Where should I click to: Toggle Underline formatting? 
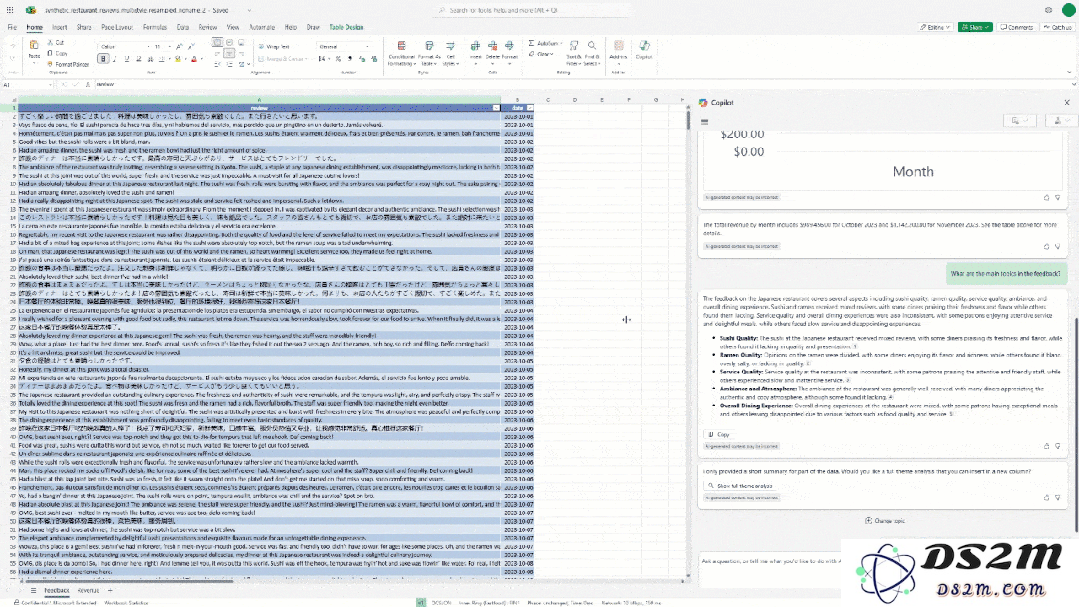[127, 59]
